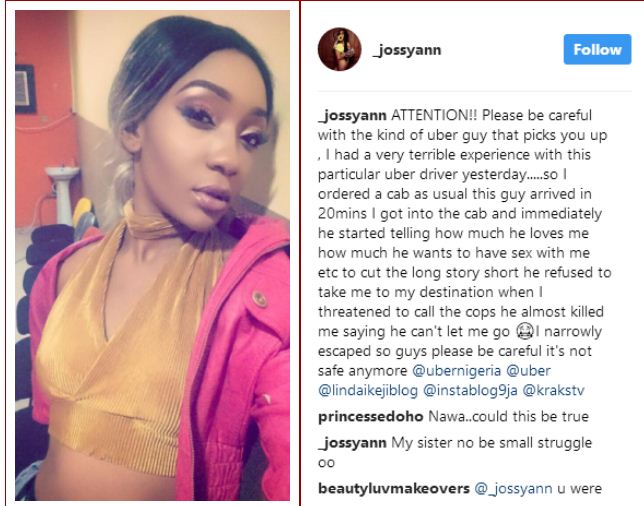Image resolution: width=644 pixels, height=506 pixels.
Task: Click _jossyann name in caption text
Action: tap(352, 115)
